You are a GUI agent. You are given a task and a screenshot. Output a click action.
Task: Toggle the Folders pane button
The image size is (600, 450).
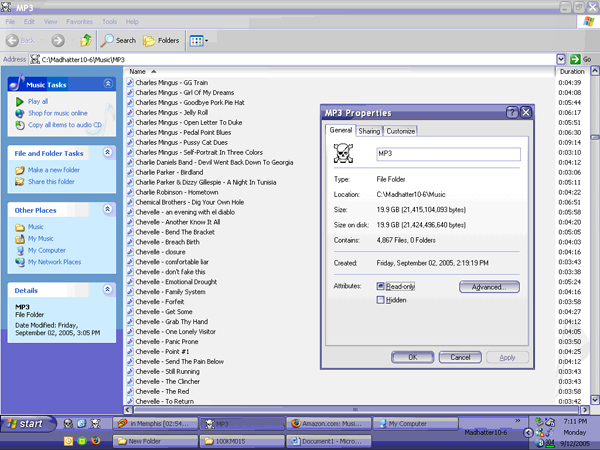pyautogui.click(x=162, y=41)
